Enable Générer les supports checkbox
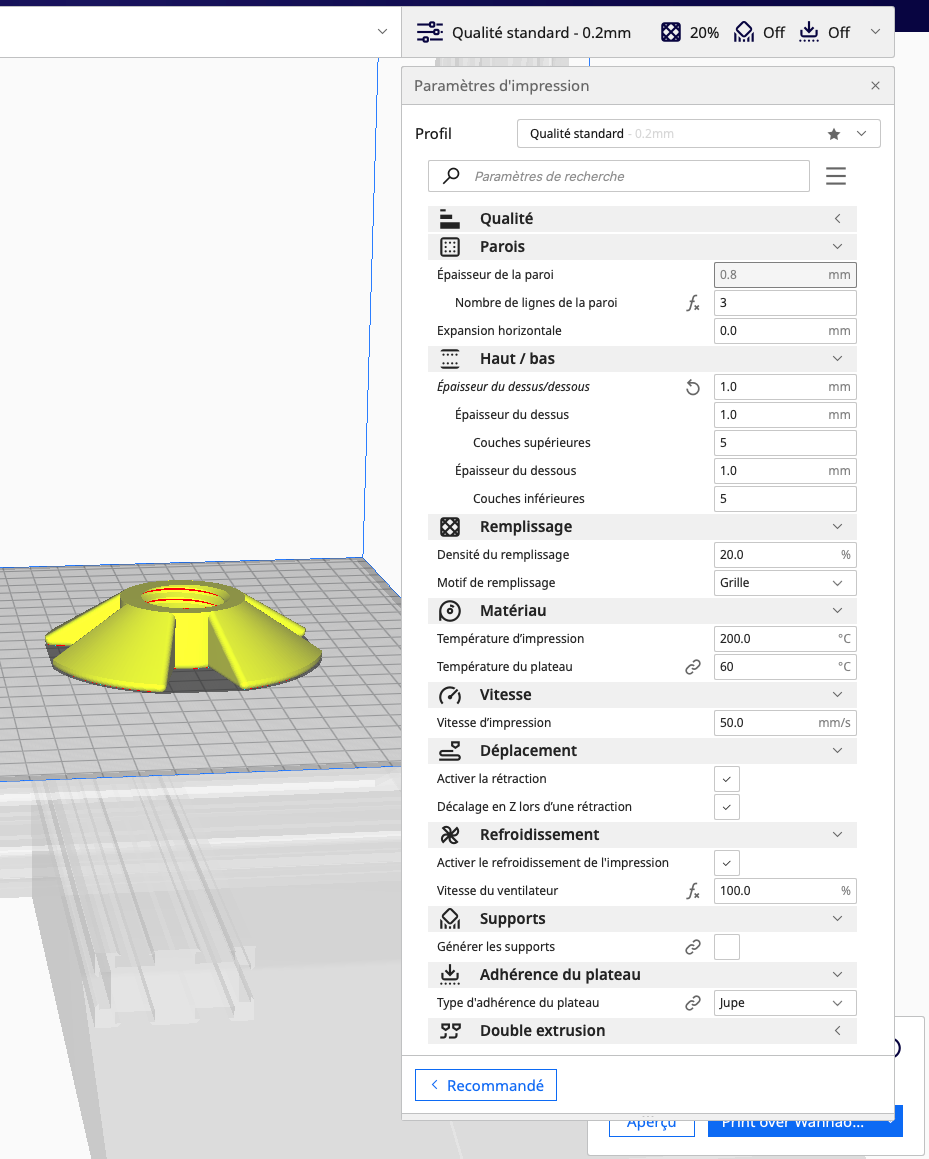Viewport: 929px width, 1159px height. (x=726, y=947)
